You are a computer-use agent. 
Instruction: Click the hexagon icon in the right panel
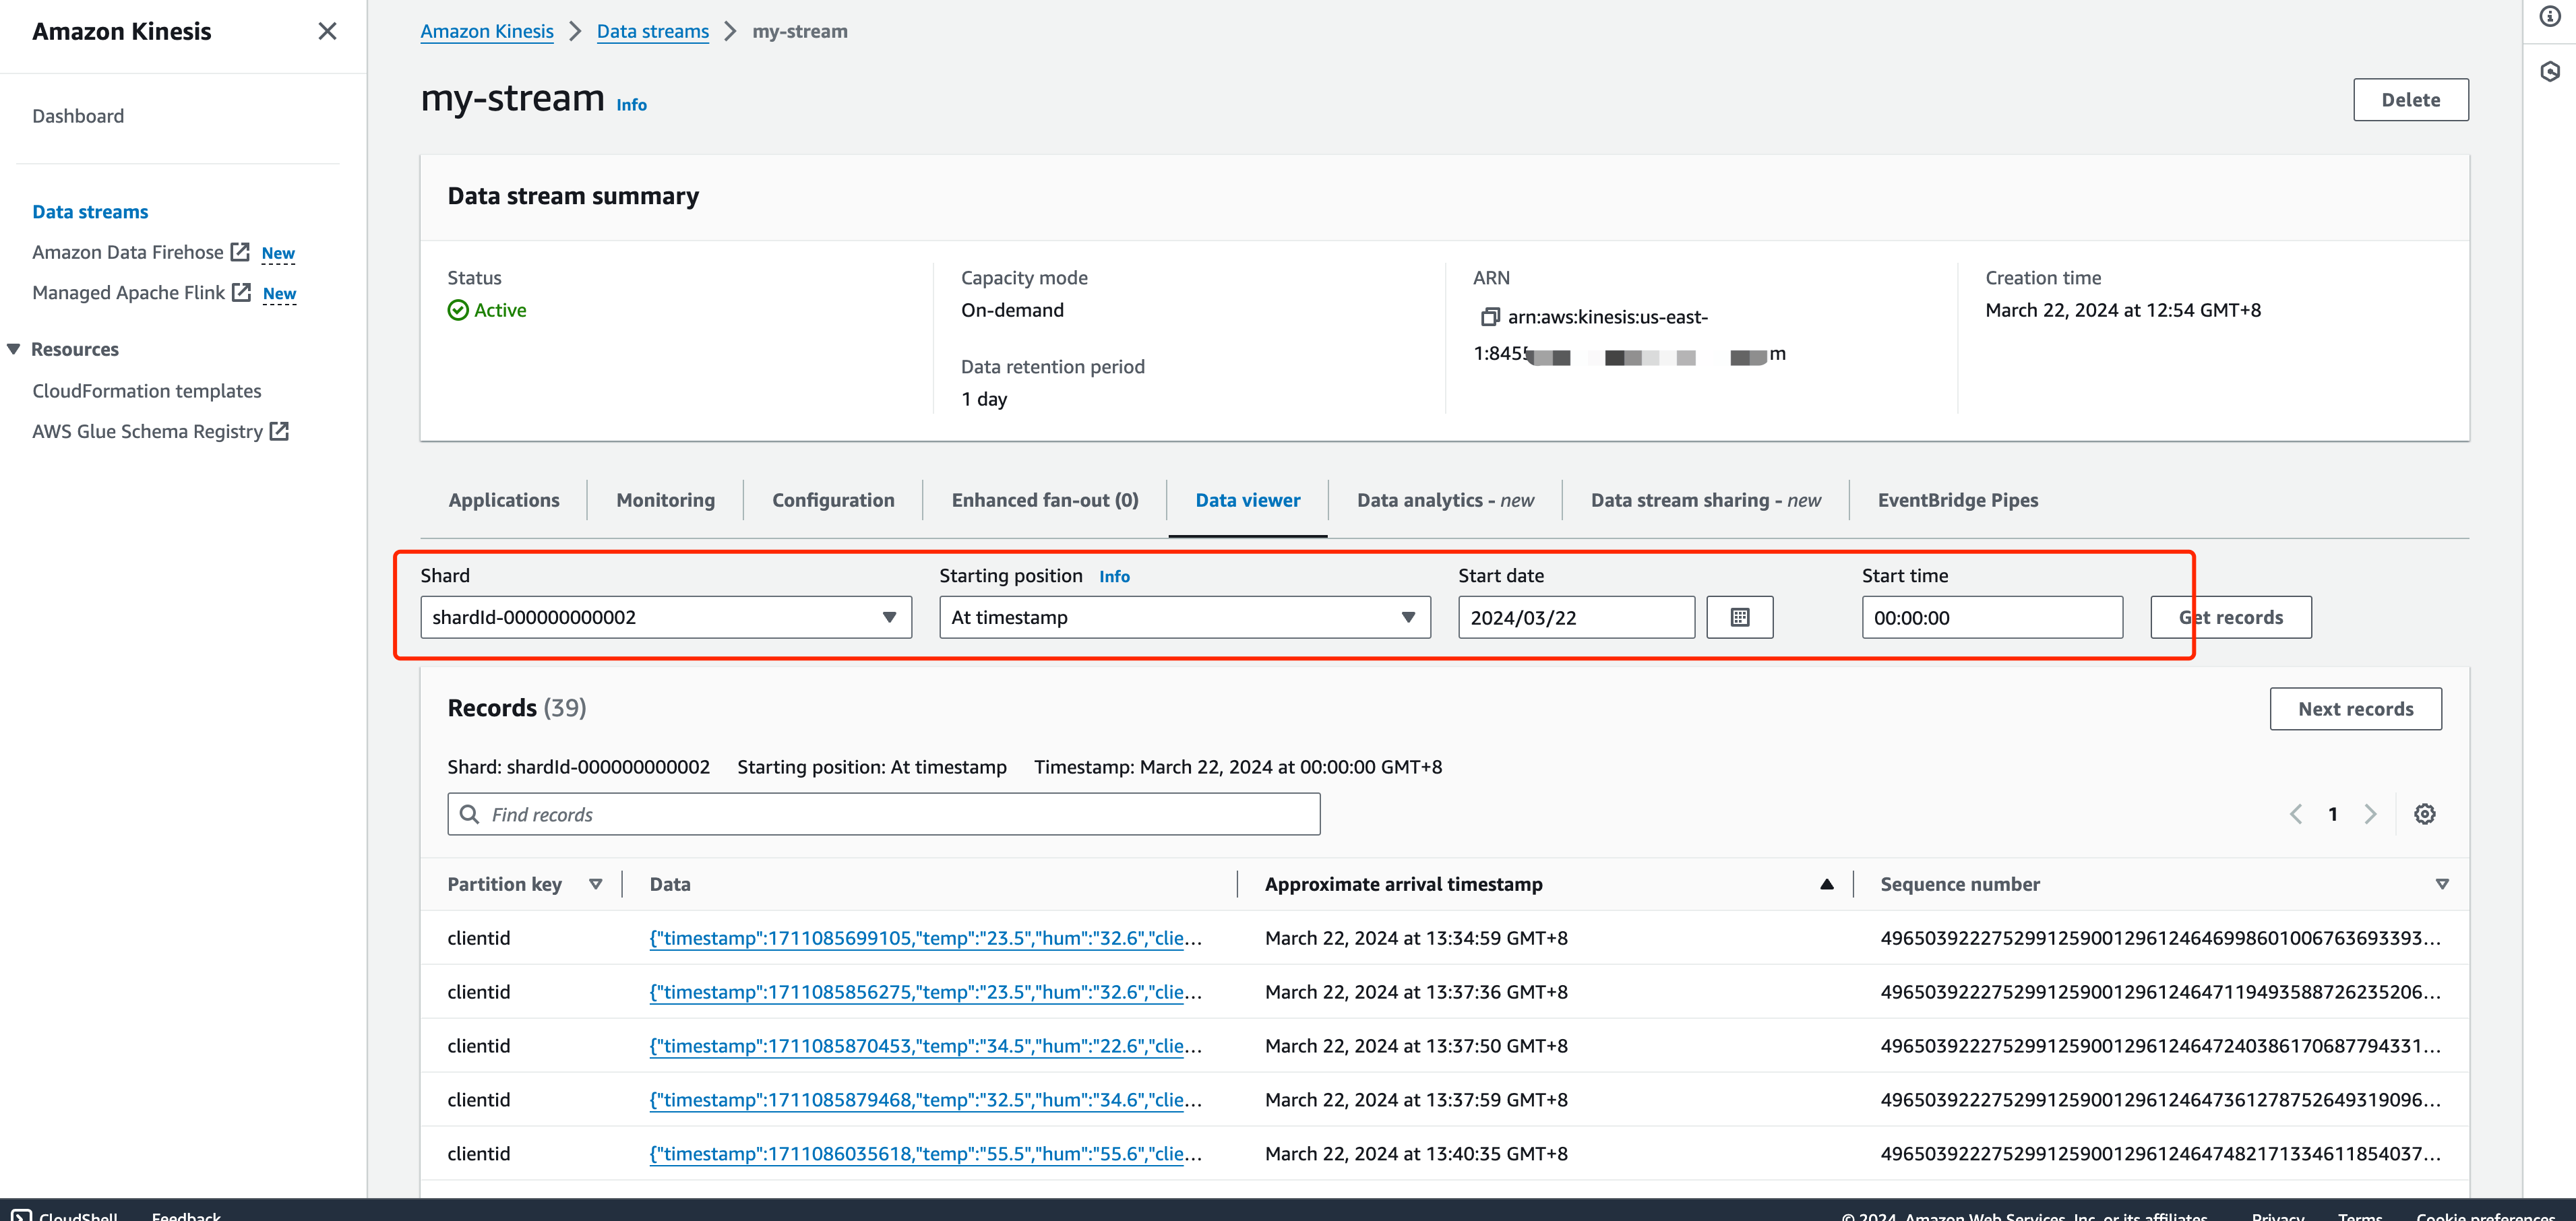(2550, 71)
